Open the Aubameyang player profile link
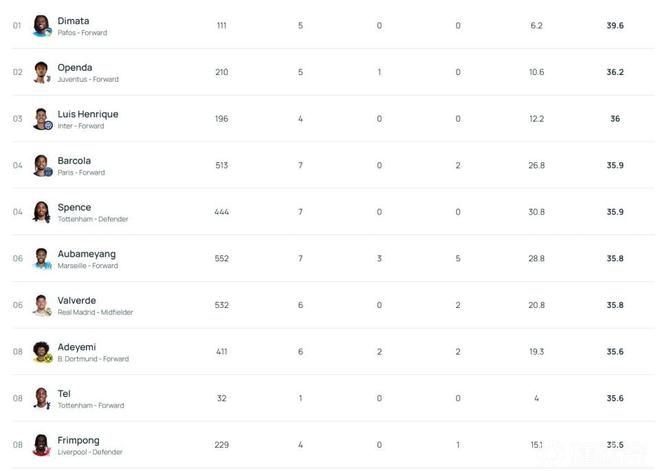 86,254
